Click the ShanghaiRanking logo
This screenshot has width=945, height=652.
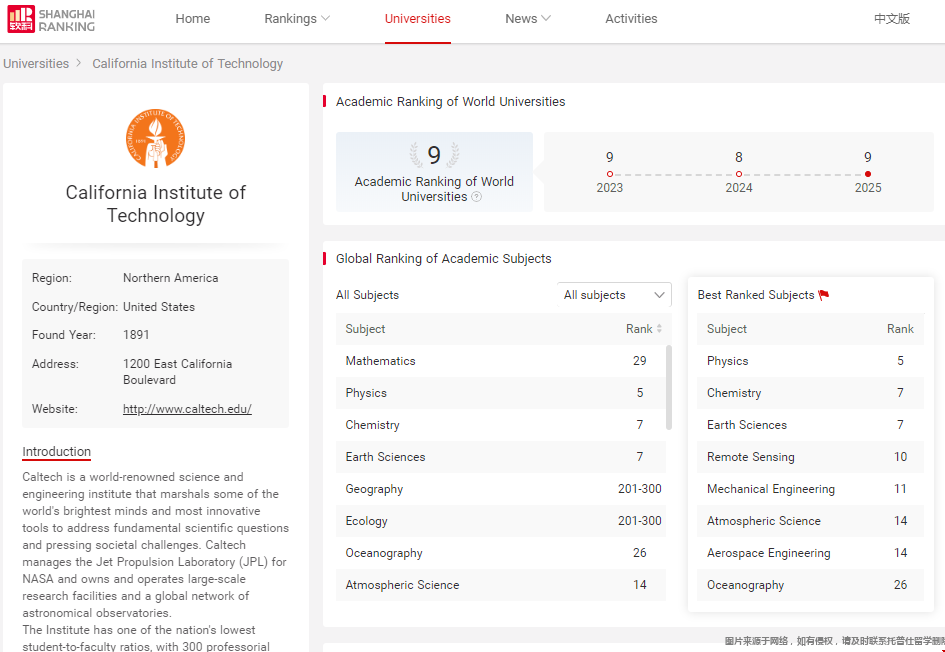(x=52, y=20)
